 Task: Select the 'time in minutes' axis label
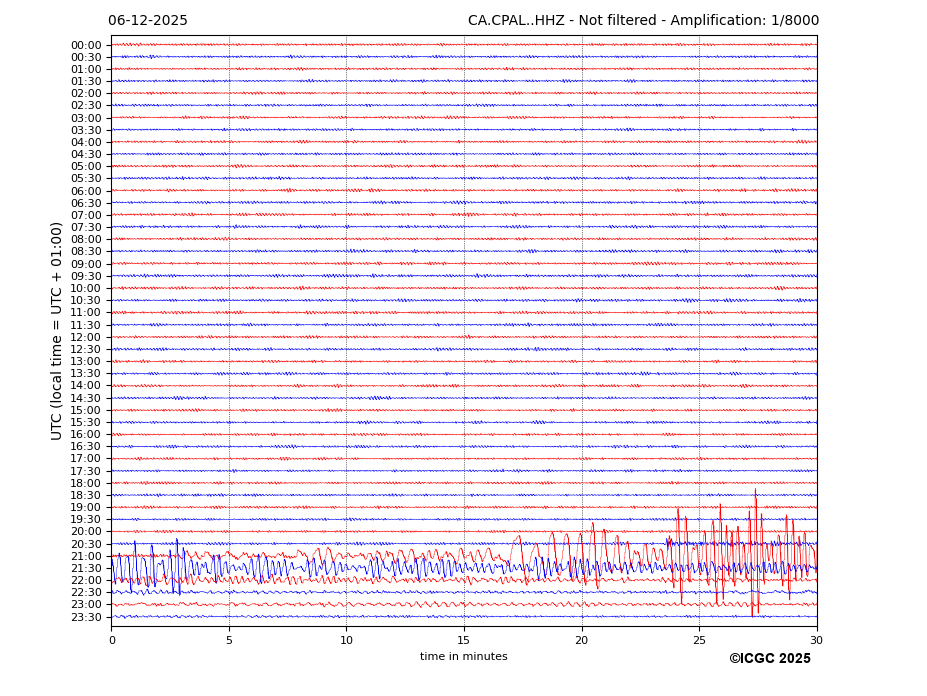point(463,657)
